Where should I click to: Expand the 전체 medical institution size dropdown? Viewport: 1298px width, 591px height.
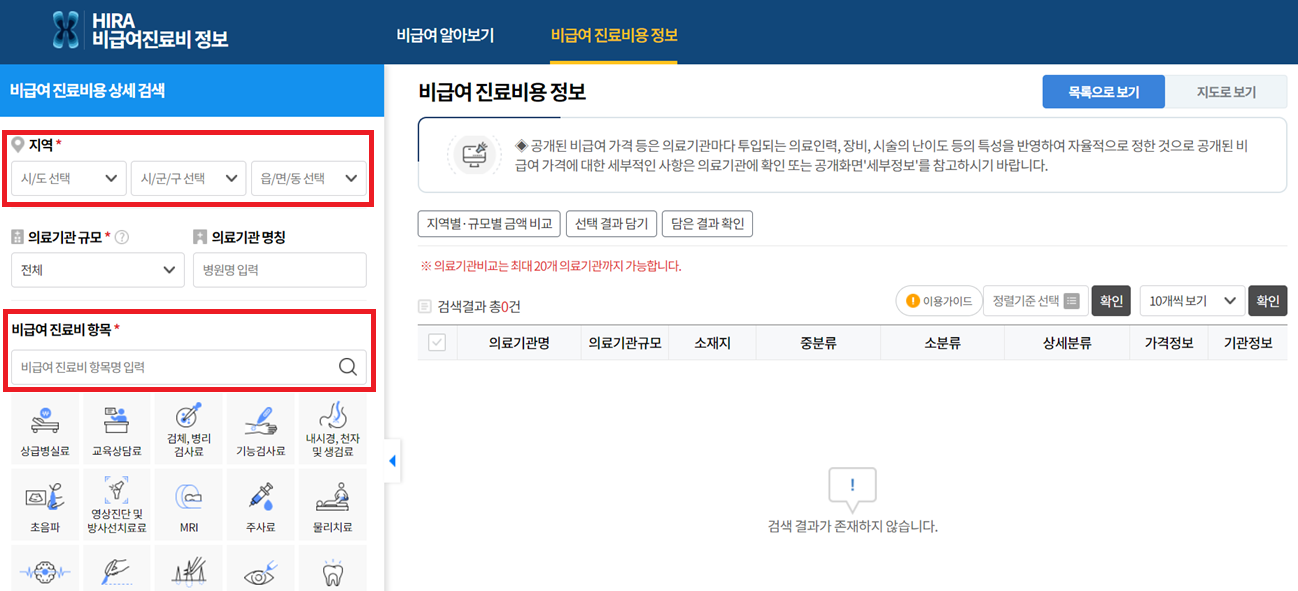click(x=97, y=270)
